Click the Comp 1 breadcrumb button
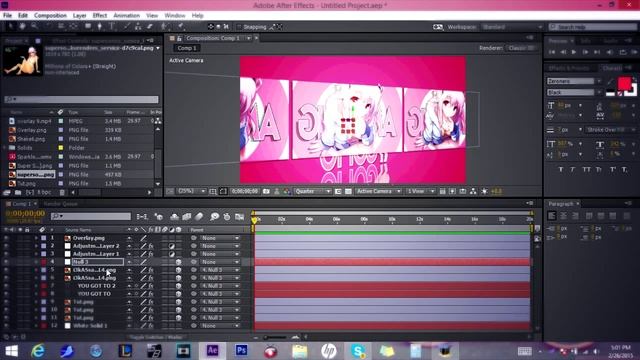 click(x=187, y=48)
